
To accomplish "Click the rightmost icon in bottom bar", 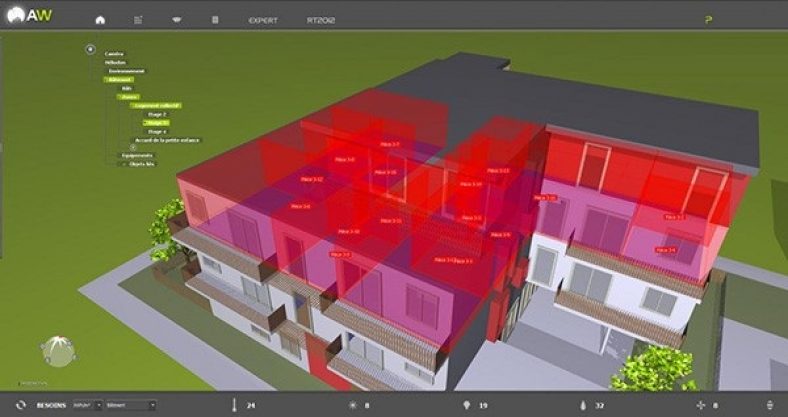I will (769, 405).
